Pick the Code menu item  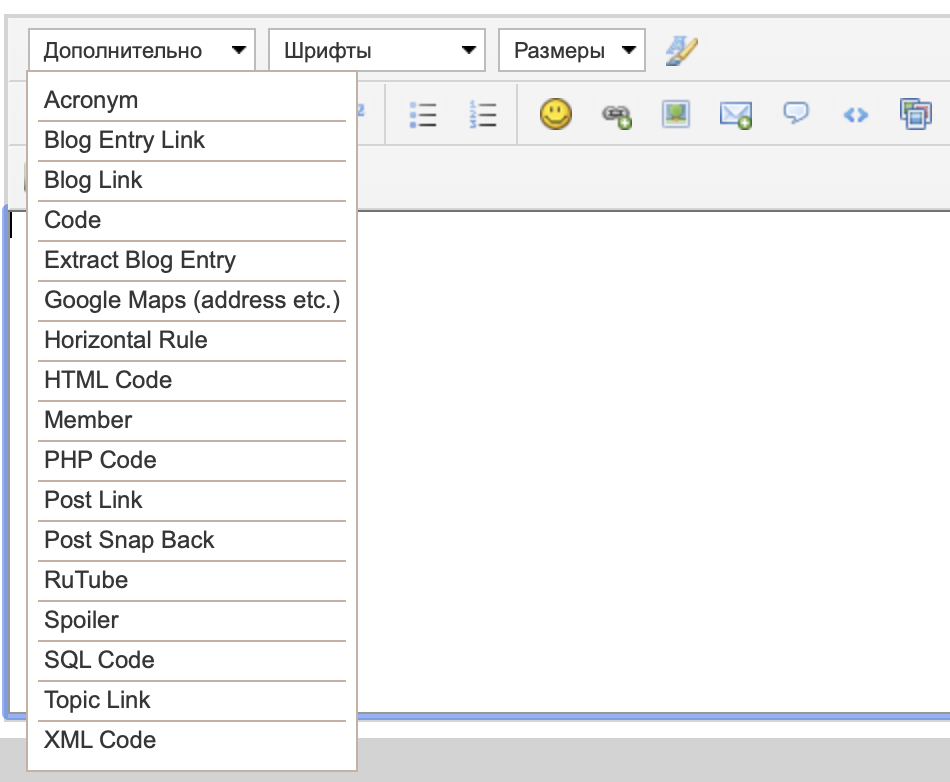pos(191,220)
